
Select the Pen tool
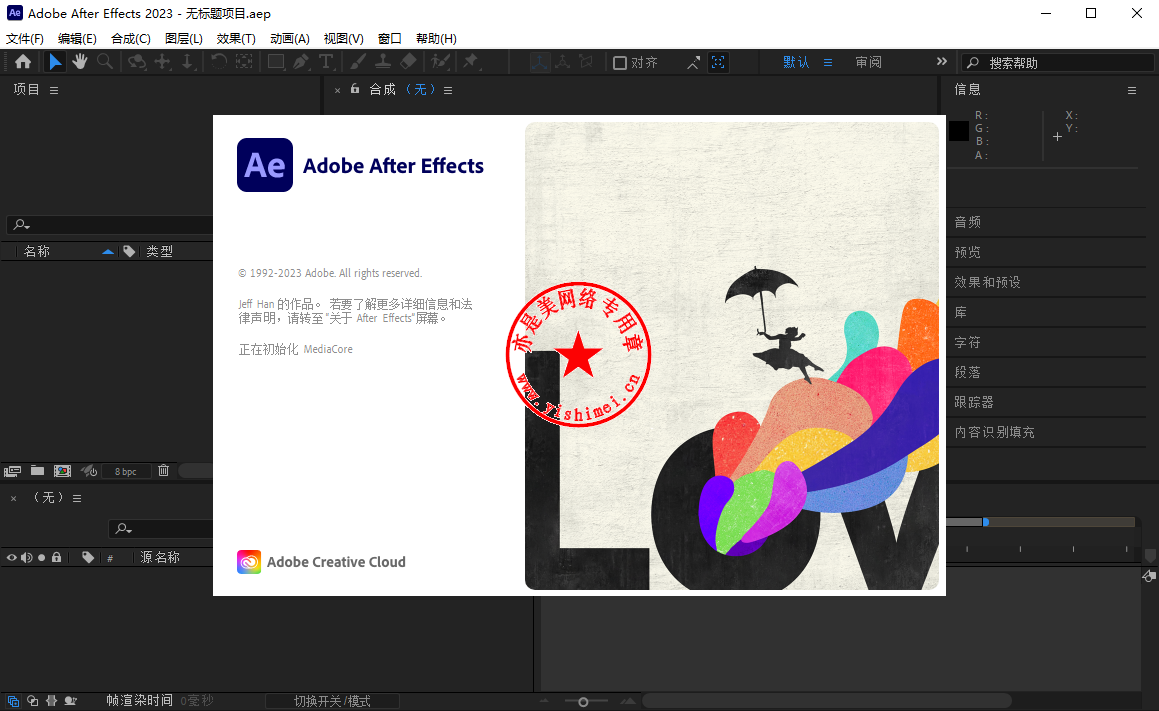click(x=301, y=62)
